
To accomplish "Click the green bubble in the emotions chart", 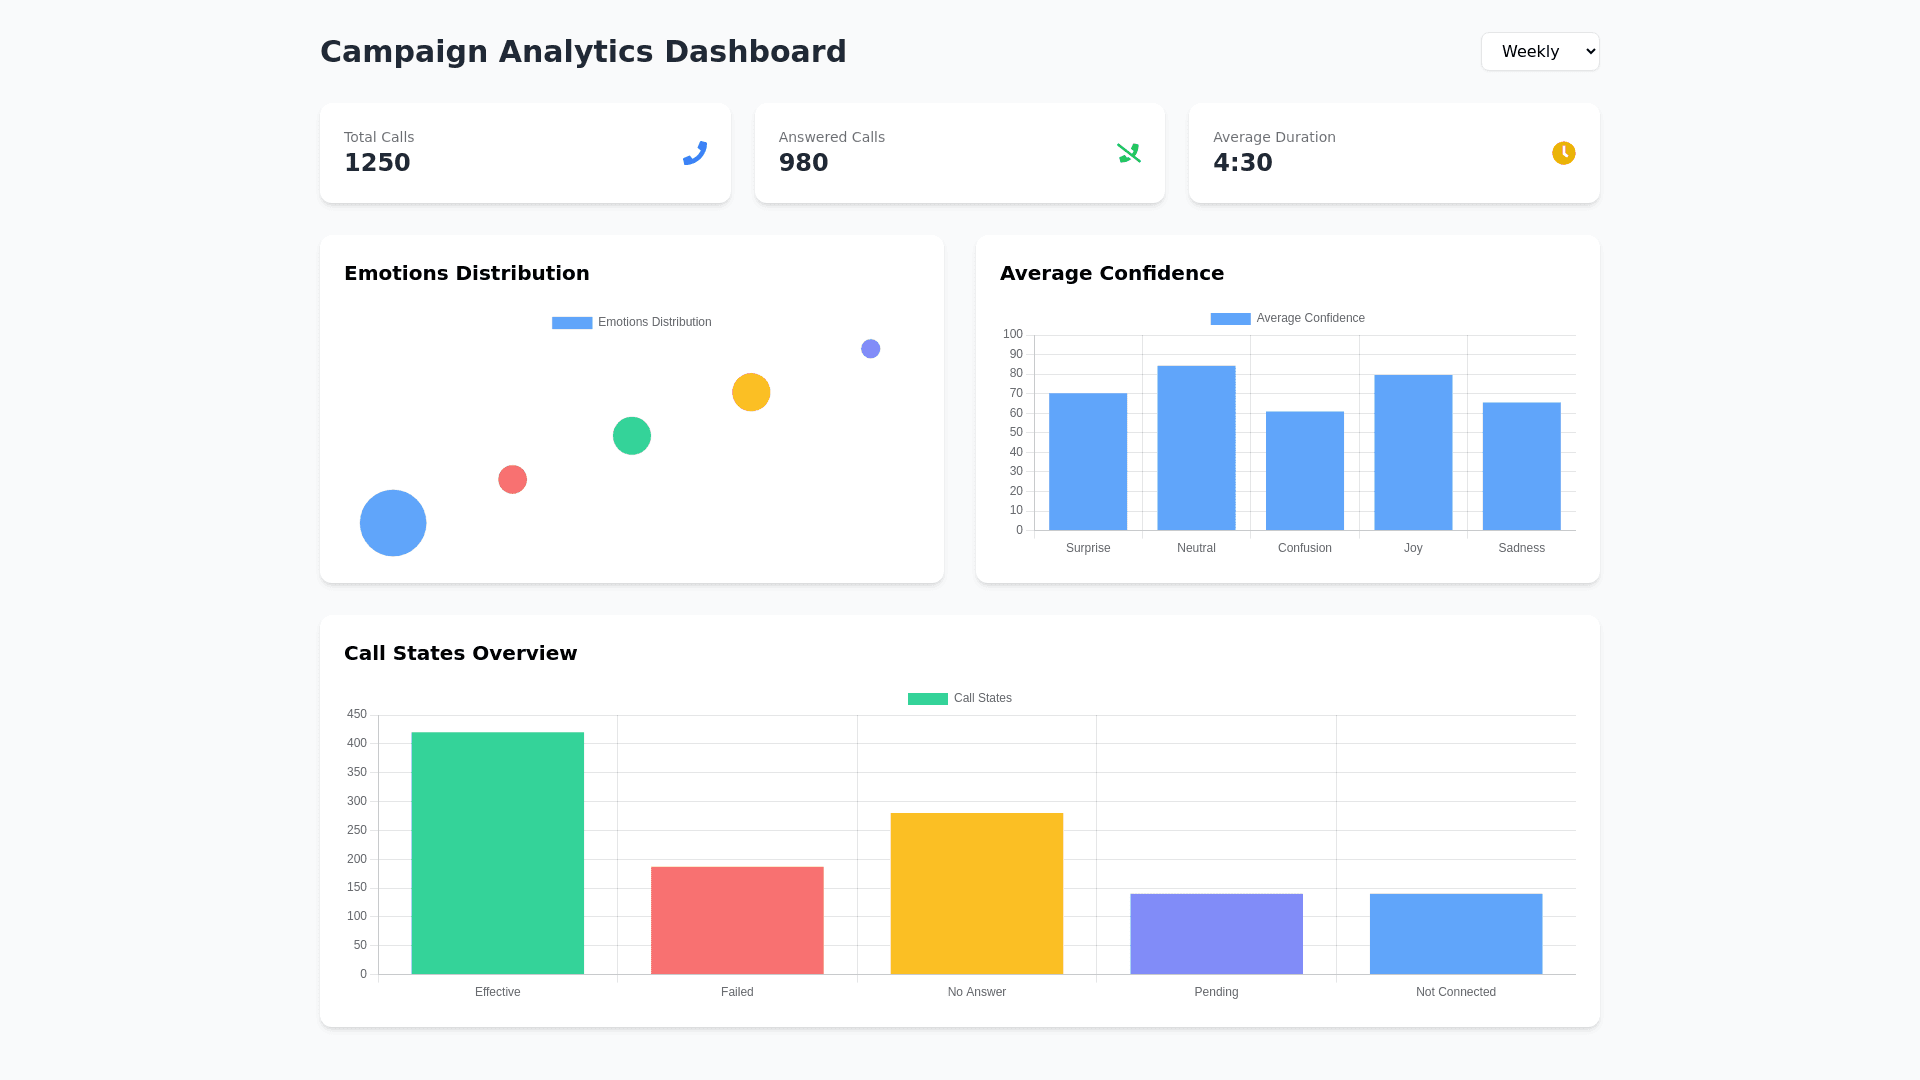I will coord(631,436).
